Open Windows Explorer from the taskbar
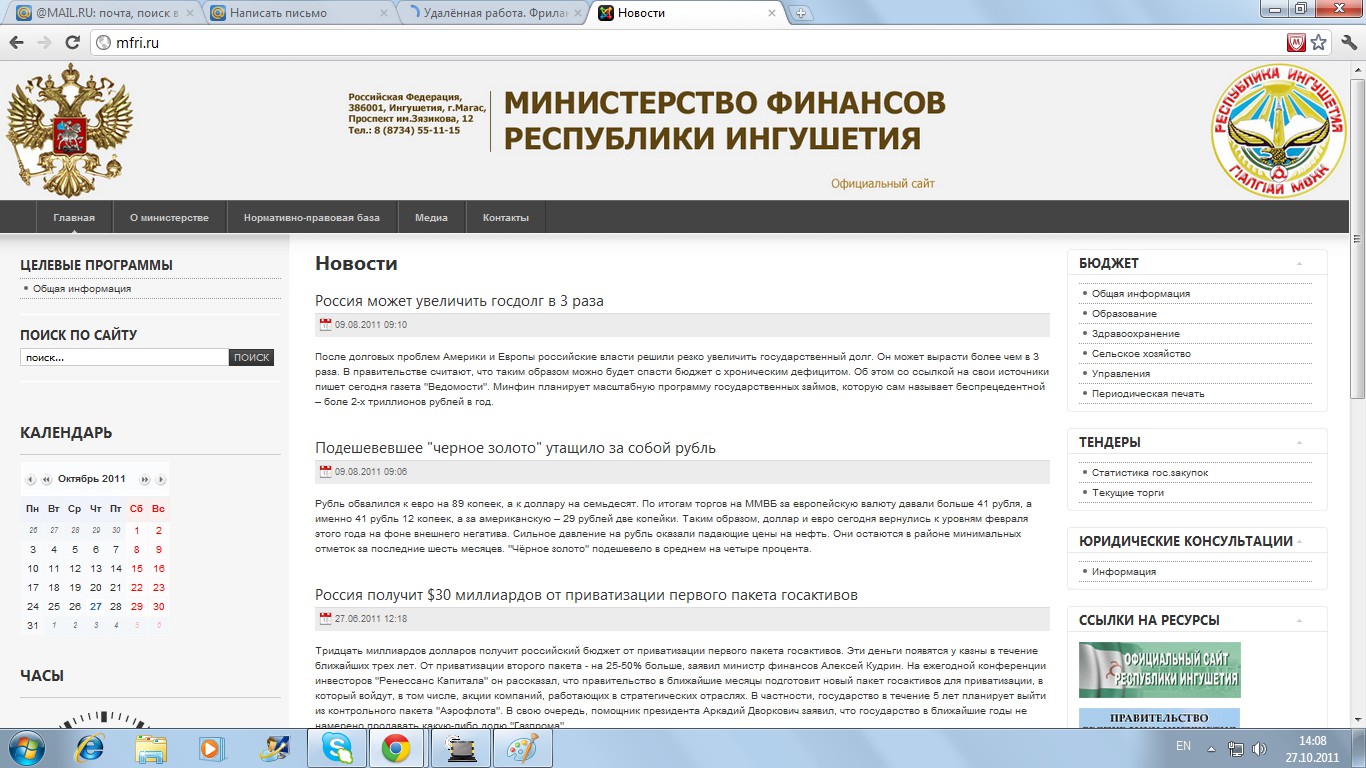 point(151,748)
